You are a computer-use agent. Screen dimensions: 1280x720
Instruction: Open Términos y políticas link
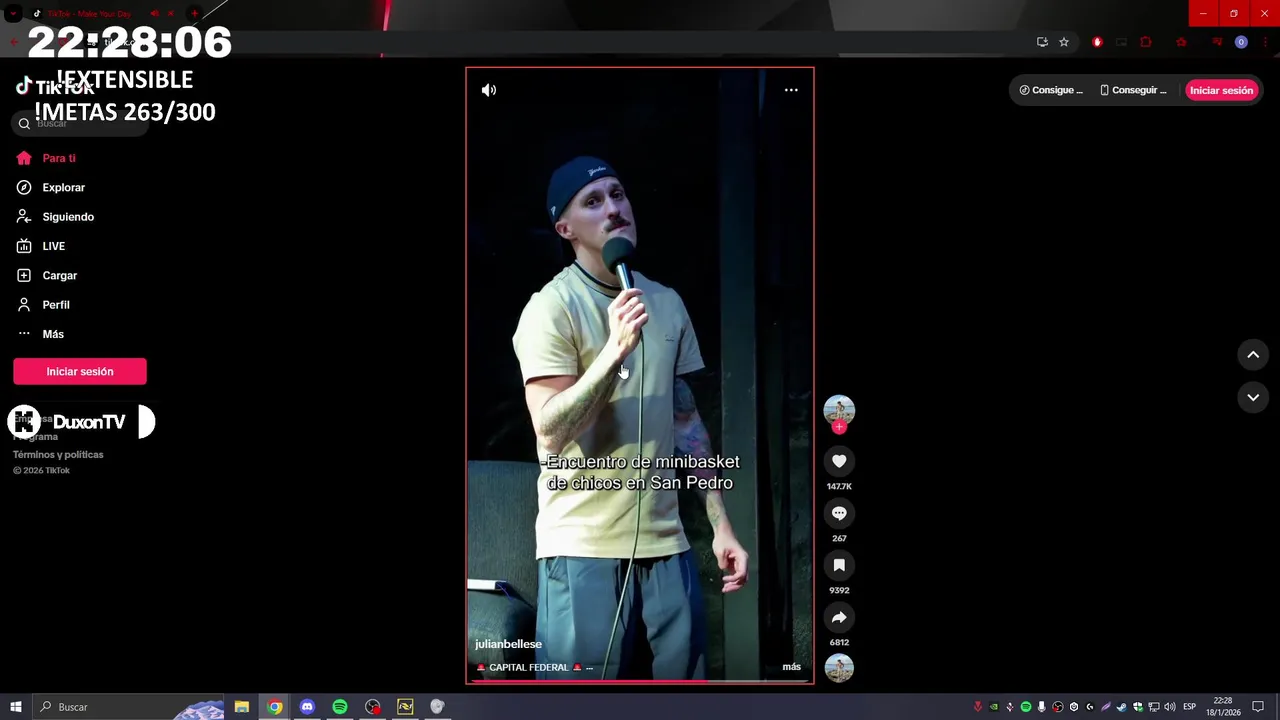(x=58, y=454)
